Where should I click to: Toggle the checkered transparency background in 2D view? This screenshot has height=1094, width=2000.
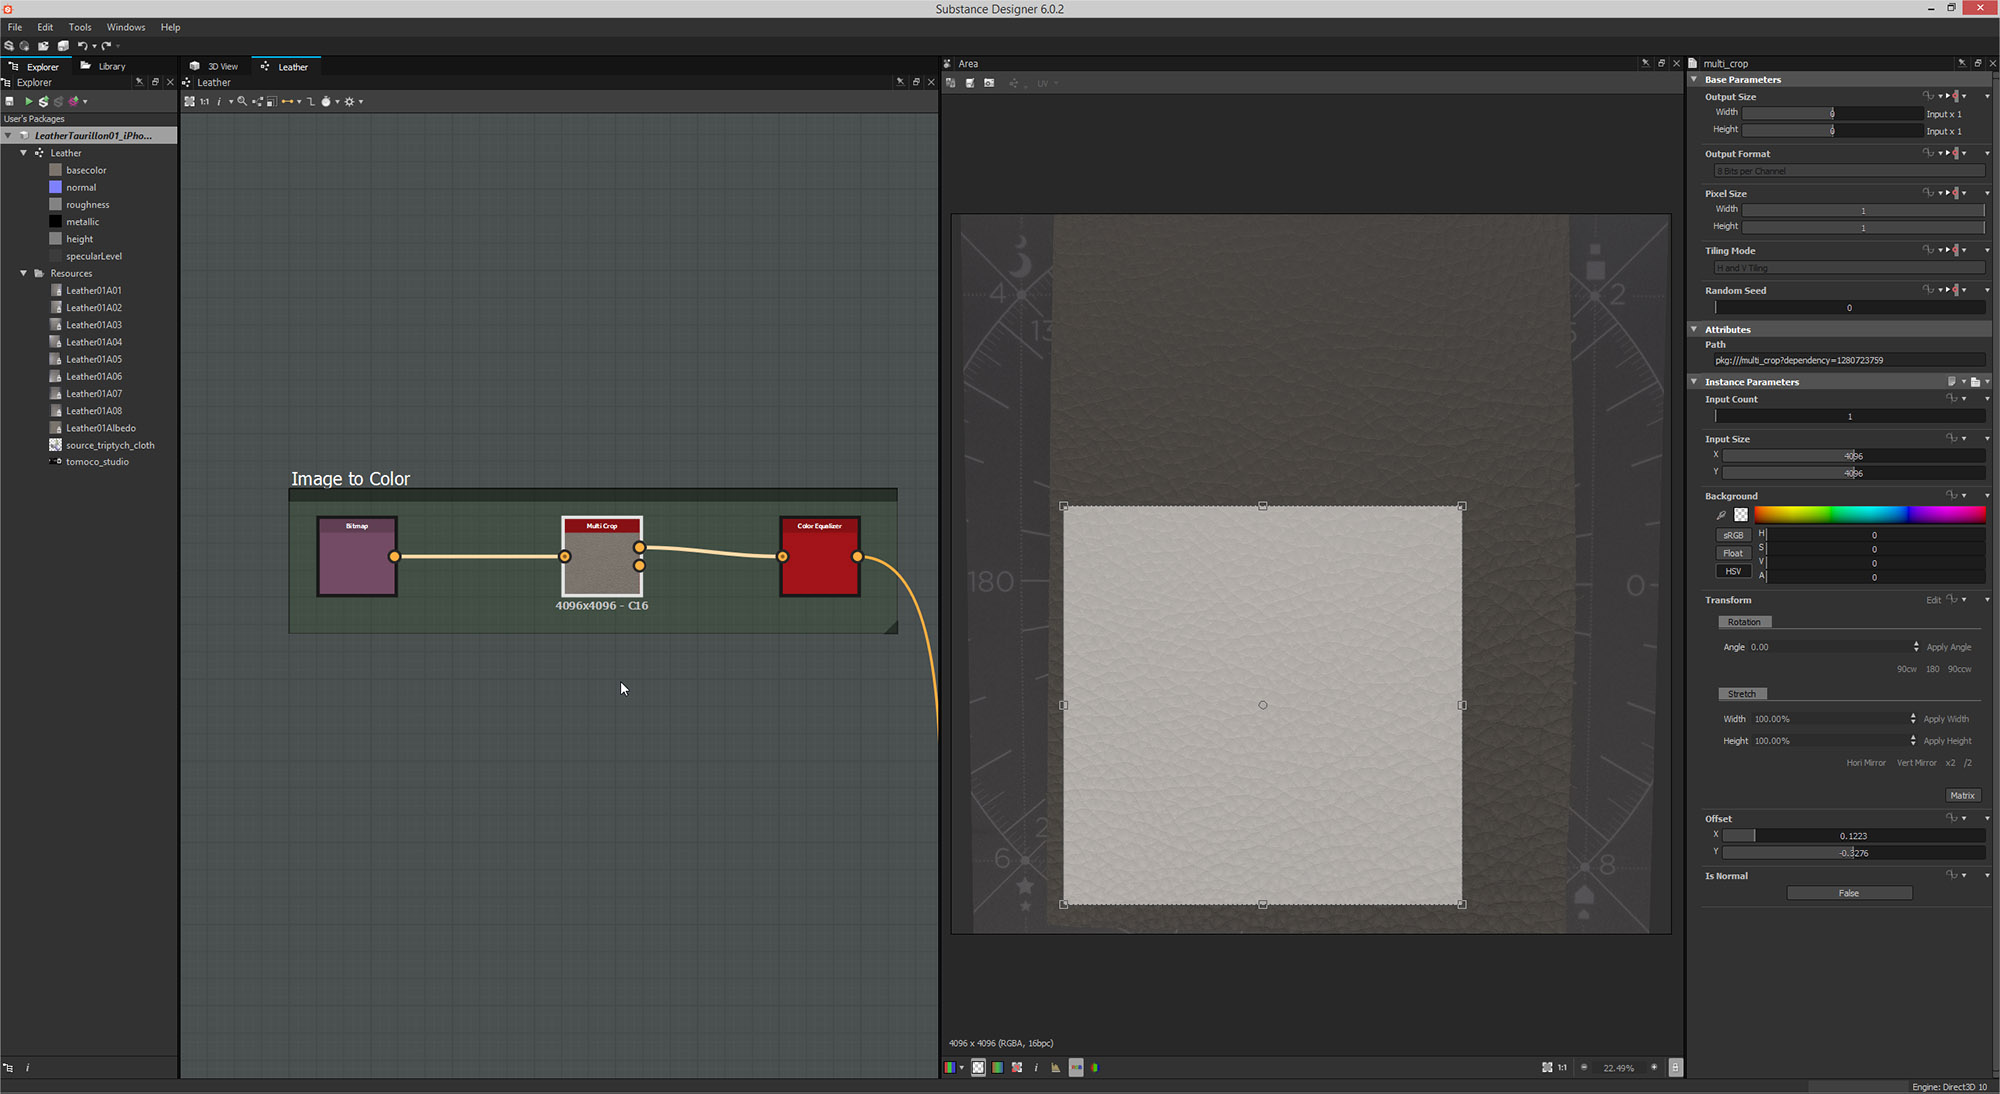978,1068
